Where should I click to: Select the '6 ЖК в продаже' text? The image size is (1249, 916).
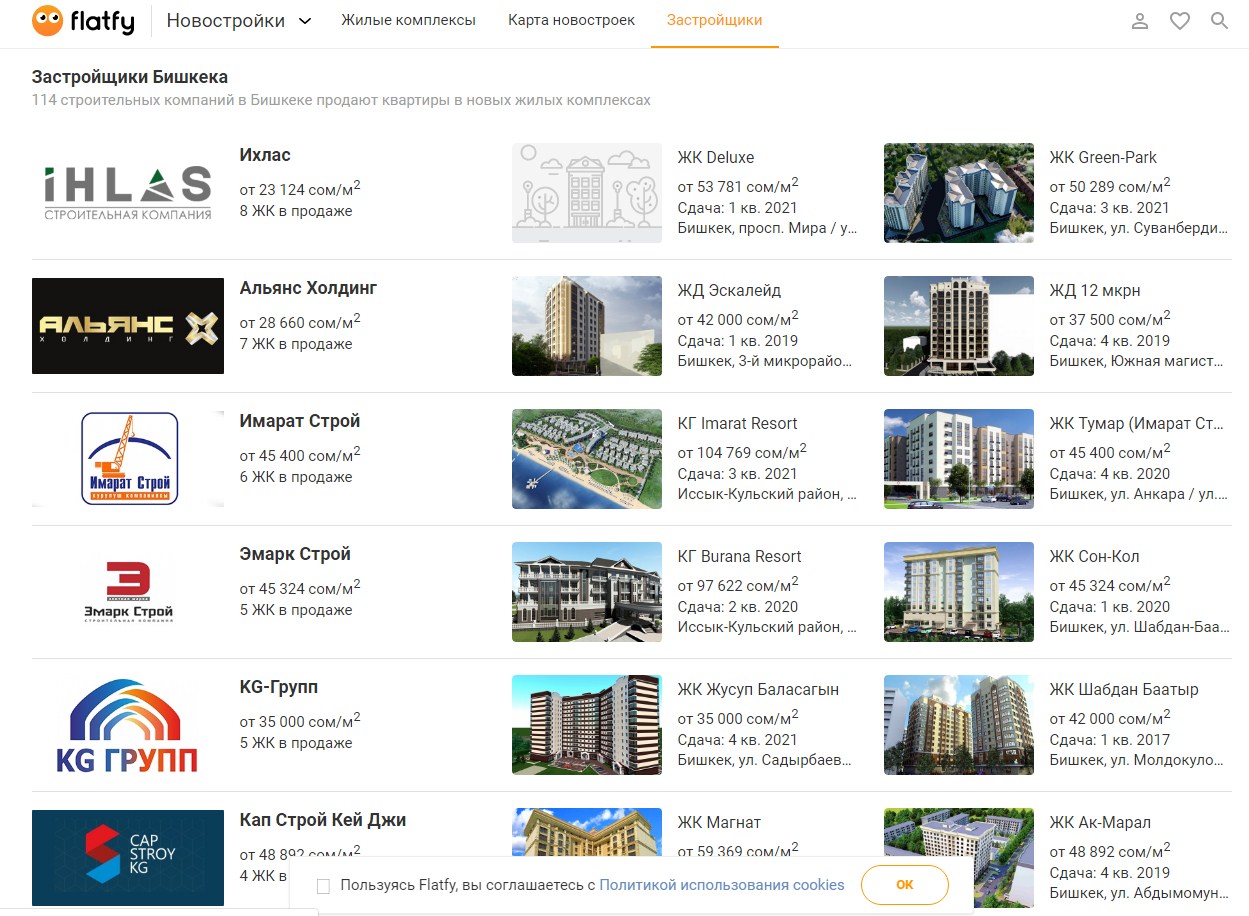click(x=296, y=477)
